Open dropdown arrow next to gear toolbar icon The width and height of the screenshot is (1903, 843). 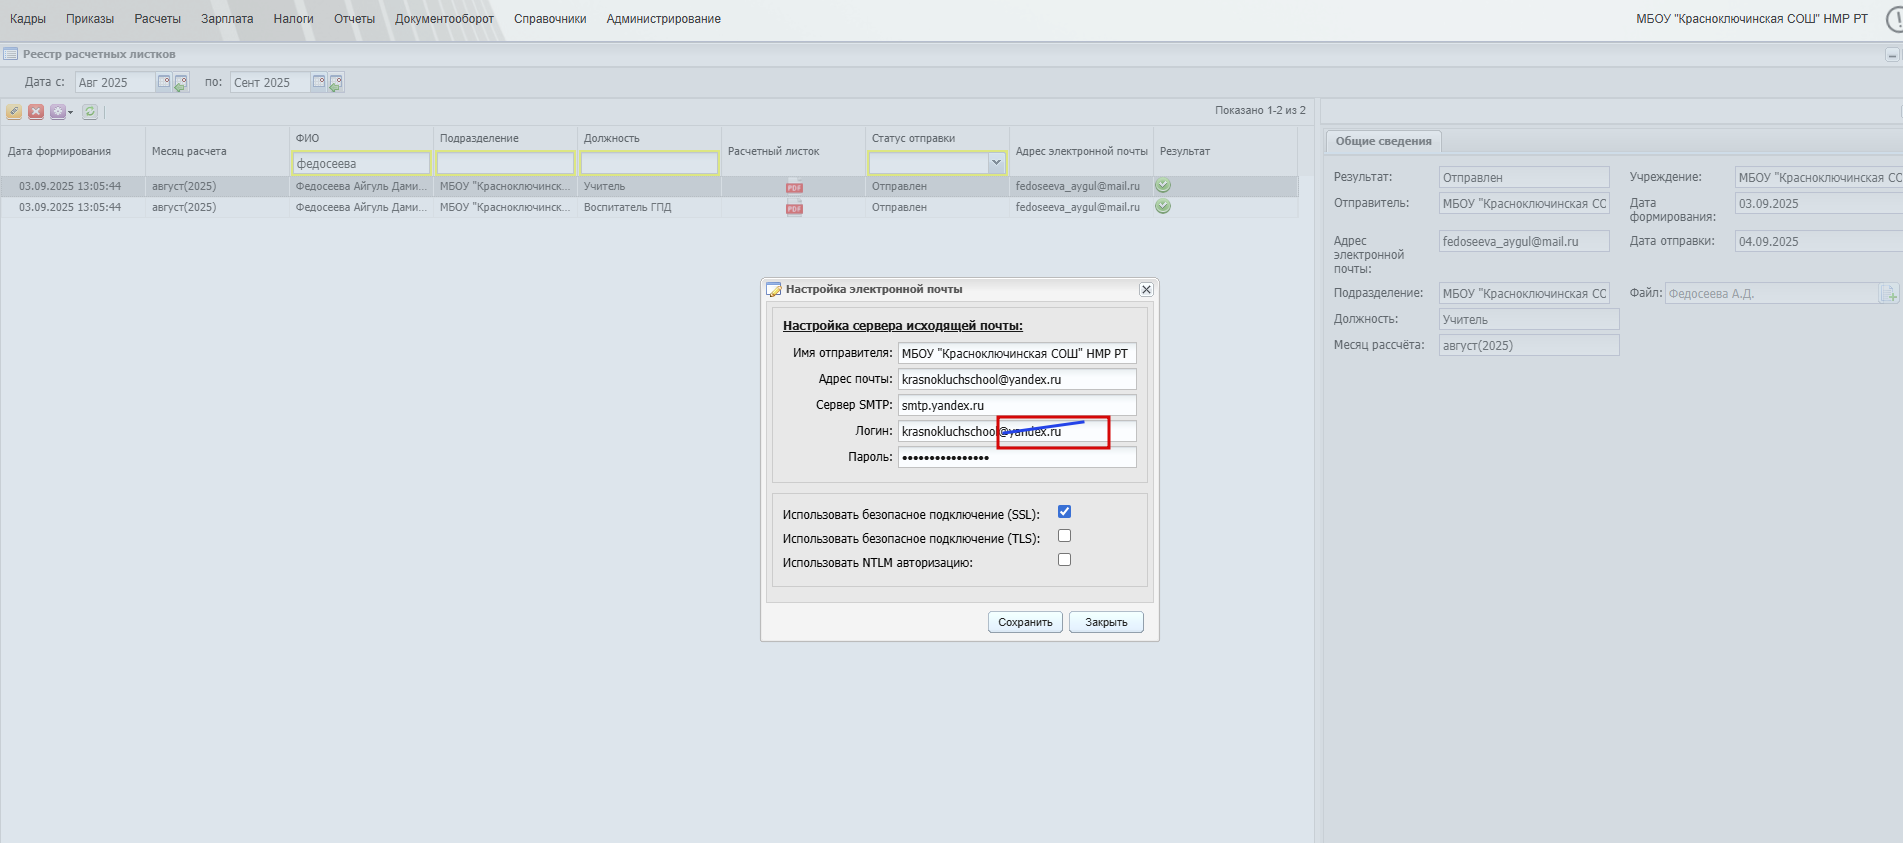coord(70,112)
